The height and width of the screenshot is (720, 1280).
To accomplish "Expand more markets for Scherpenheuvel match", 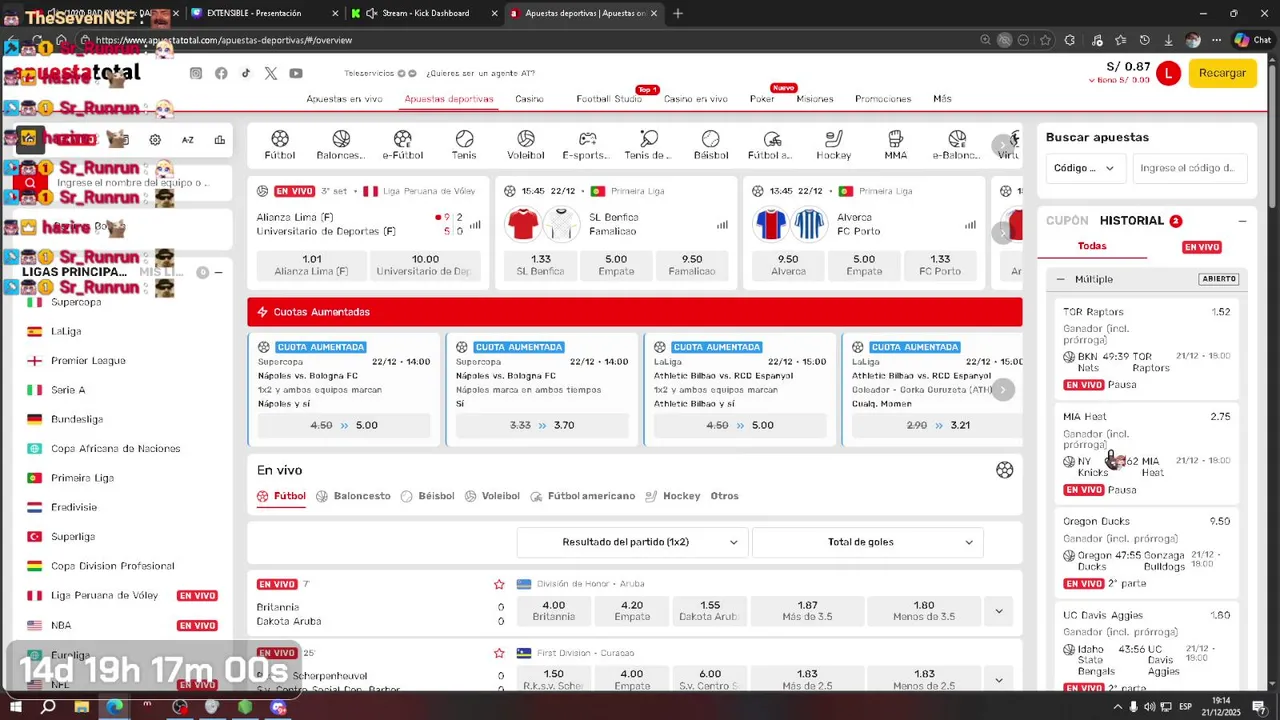I will click(998, 680).
